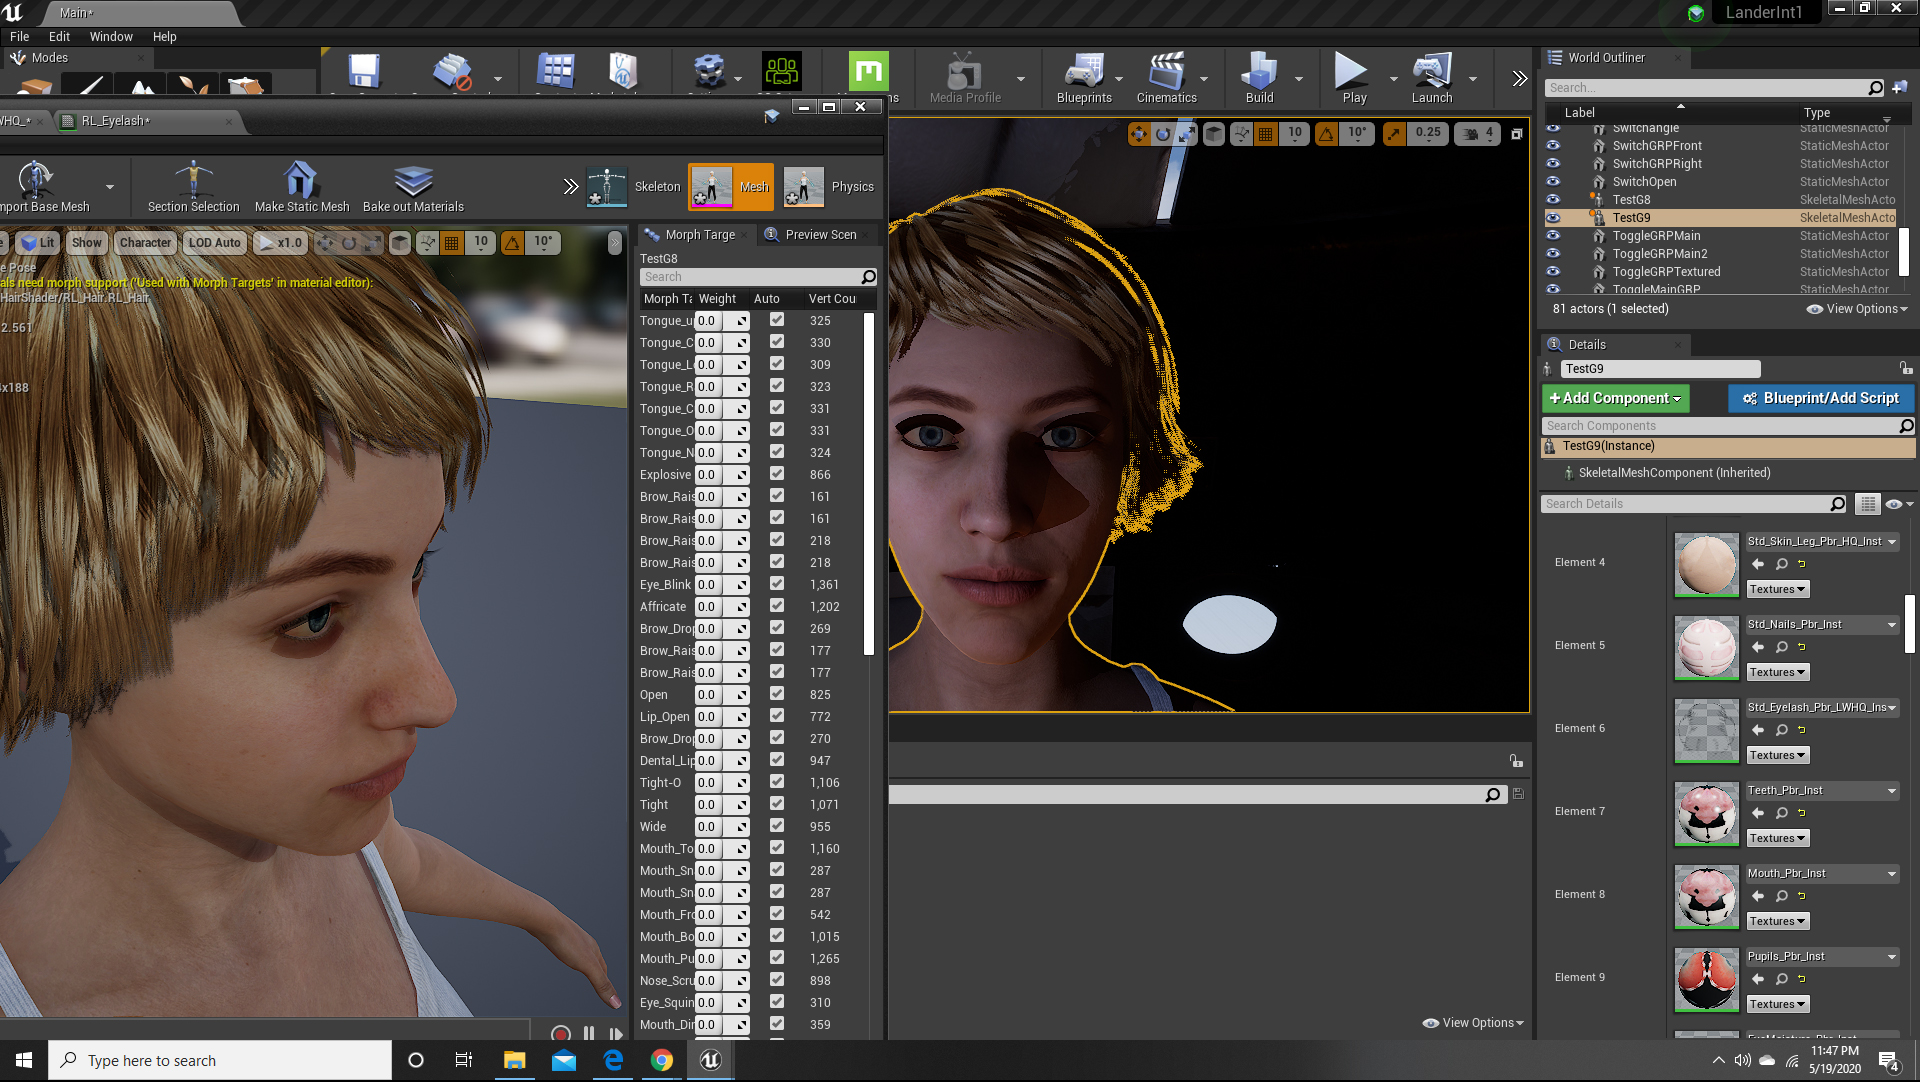1920x1082 pixels.
Task: Click Bake out Materials tool
Action: coord(413,187)
